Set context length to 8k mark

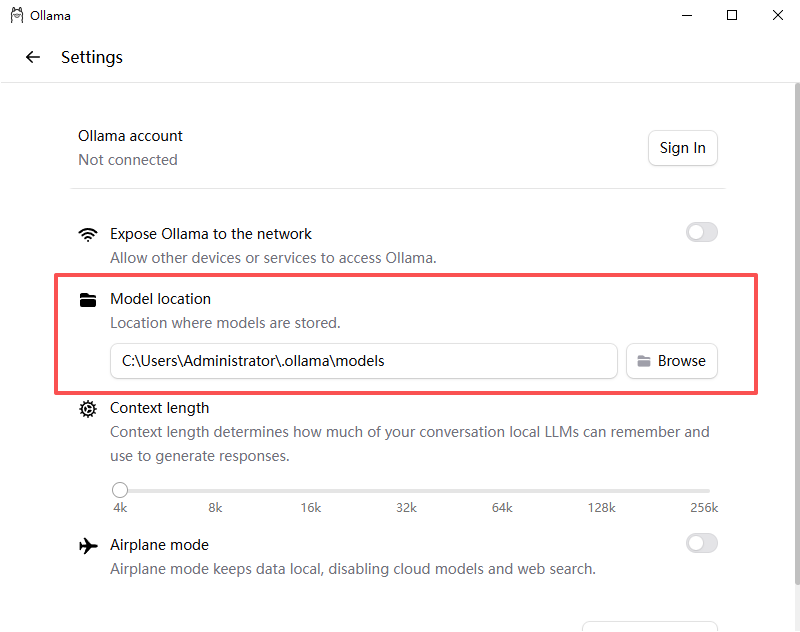pos(215,508)
